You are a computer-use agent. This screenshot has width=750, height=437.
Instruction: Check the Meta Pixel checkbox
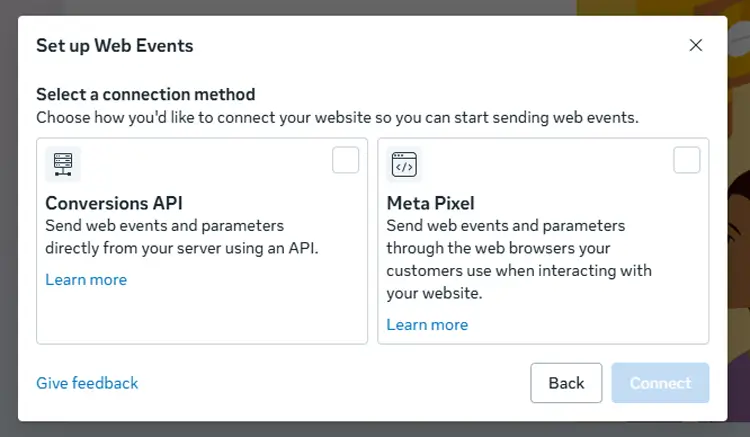pos(686,160)
